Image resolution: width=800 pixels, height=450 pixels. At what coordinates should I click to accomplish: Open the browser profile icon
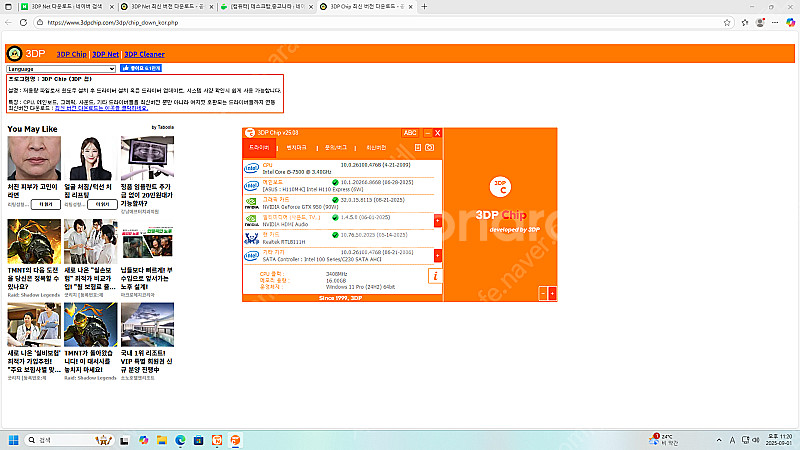[760, 22]
